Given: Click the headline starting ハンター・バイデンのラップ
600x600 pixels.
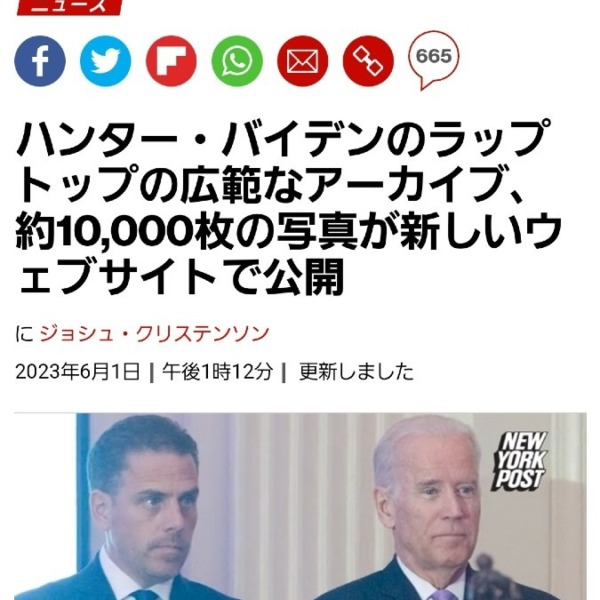Looking at the screenshot, I should (x=284, y=139).
